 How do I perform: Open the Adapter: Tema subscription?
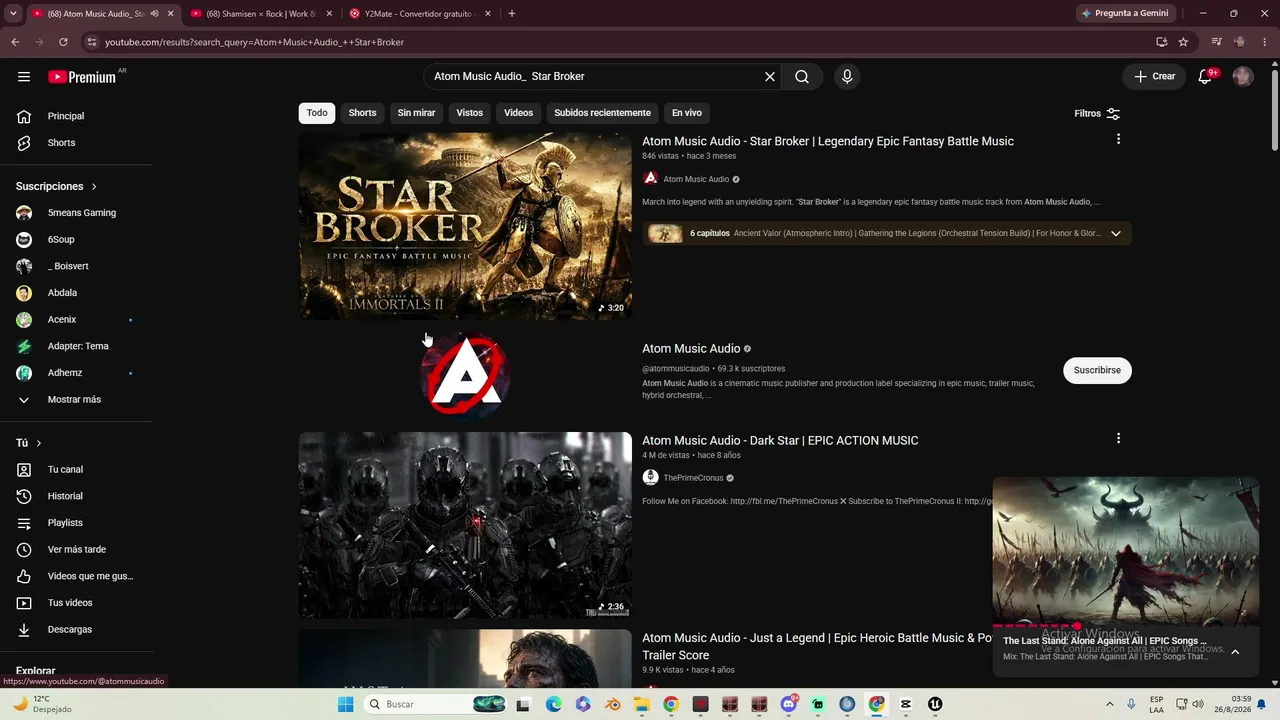pyautogui.click(x=77, y=346)
